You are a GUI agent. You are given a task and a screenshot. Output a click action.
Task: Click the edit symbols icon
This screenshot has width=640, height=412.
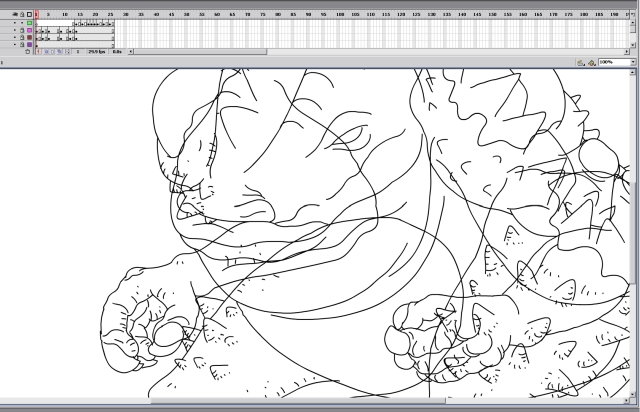click(591, 62)
